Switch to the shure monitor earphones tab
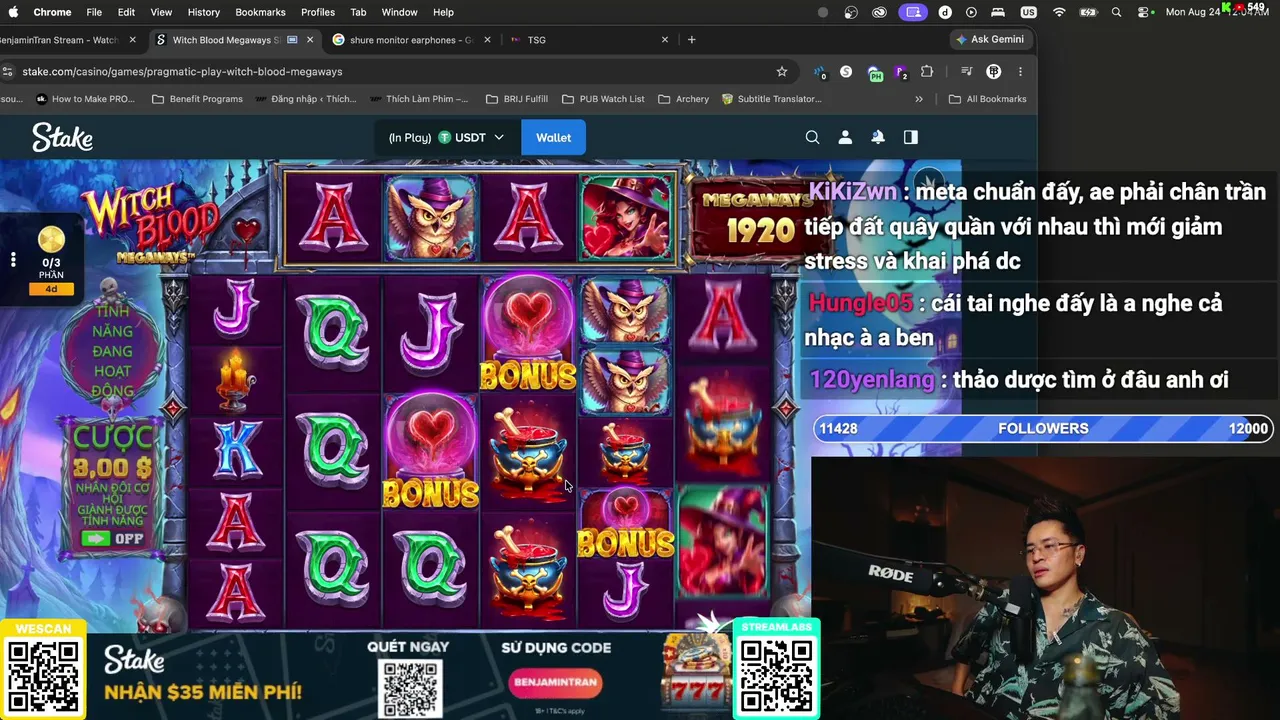The width and height of the screenshot is (1280, 720). tap(410, 40)
